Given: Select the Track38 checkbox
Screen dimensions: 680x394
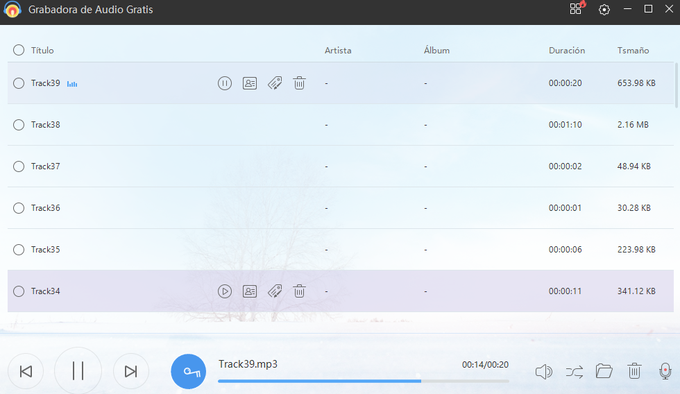Looking at the screenshot, I should point(19,125).
